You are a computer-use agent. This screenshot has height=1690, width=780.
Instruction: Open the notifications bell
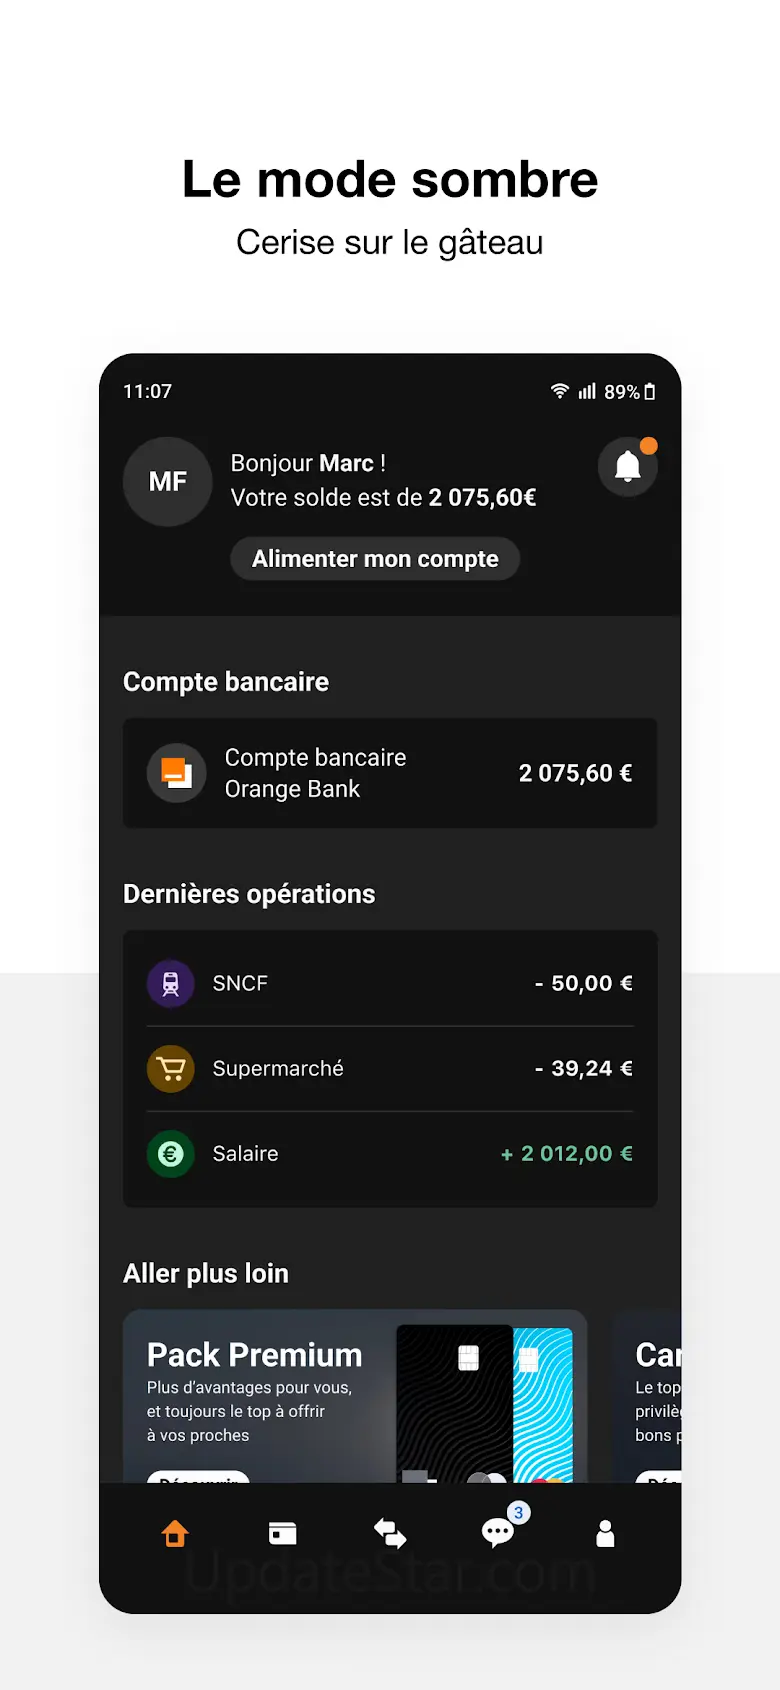(x=627, y=466)
